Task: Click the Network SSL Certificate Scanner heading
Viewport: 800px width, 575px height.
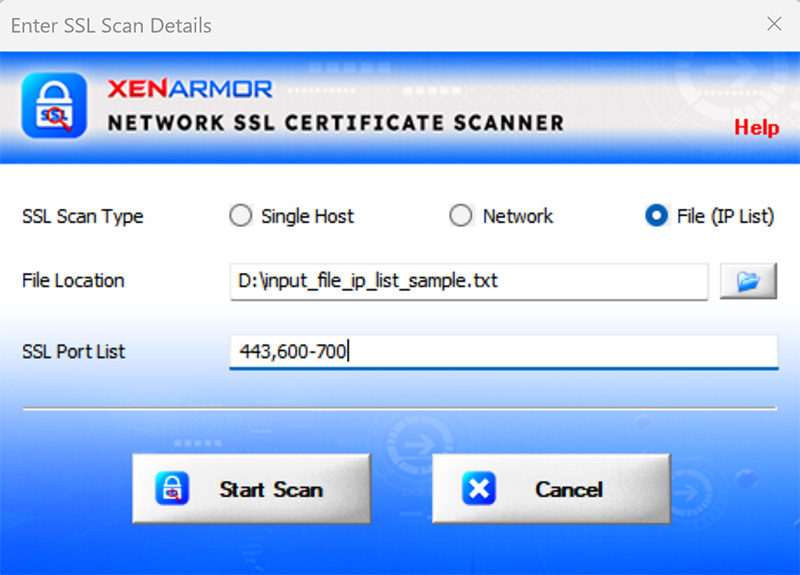Action: click(336, 123)
